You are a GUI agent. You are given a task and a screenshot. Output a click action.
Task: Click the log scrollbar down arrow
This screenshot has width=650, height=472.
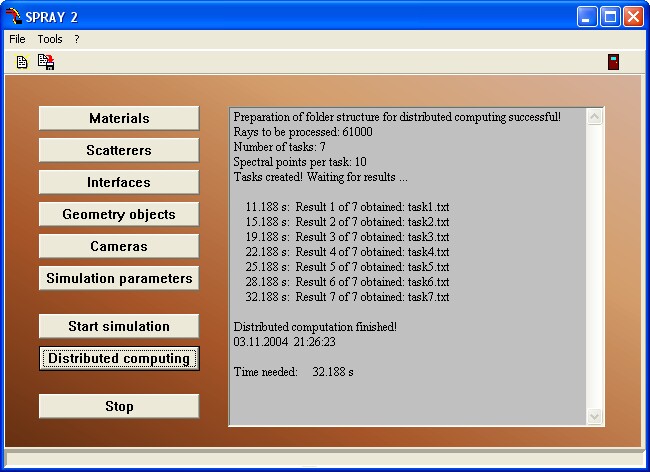tap(594, 416)
